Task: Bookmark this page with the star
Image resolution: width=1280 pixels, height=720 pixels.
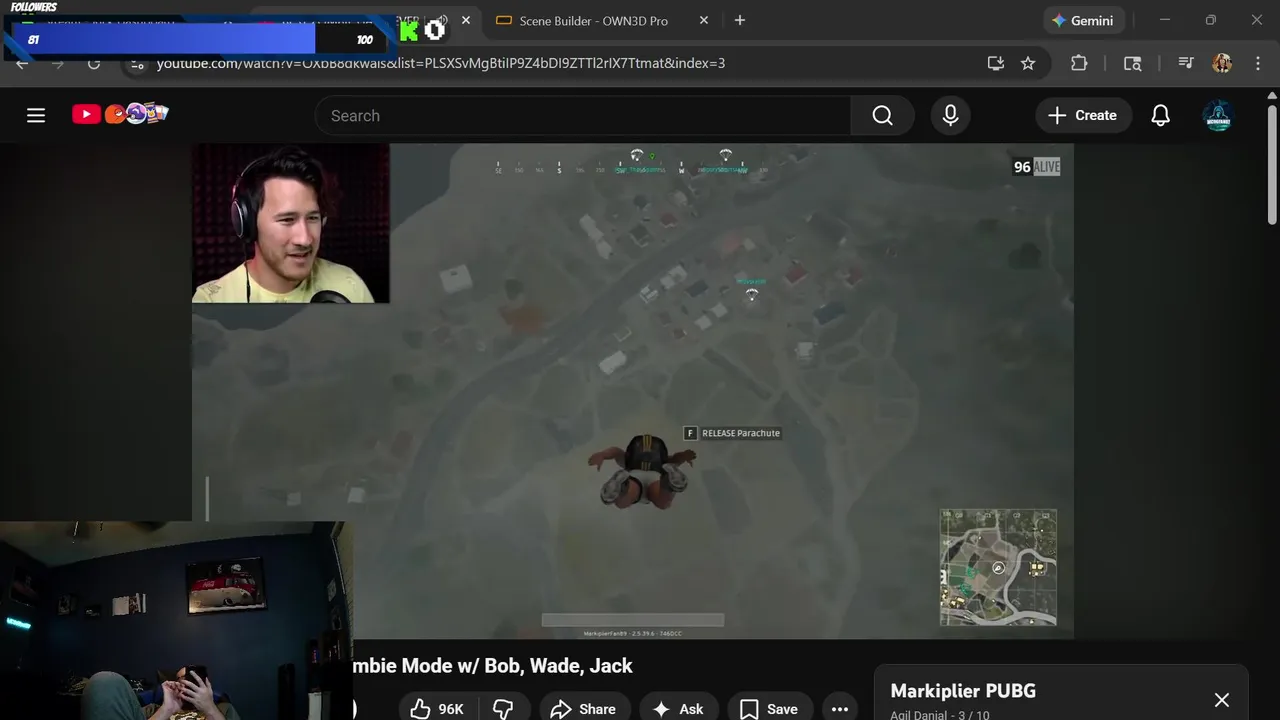Action: point(1028,63)
